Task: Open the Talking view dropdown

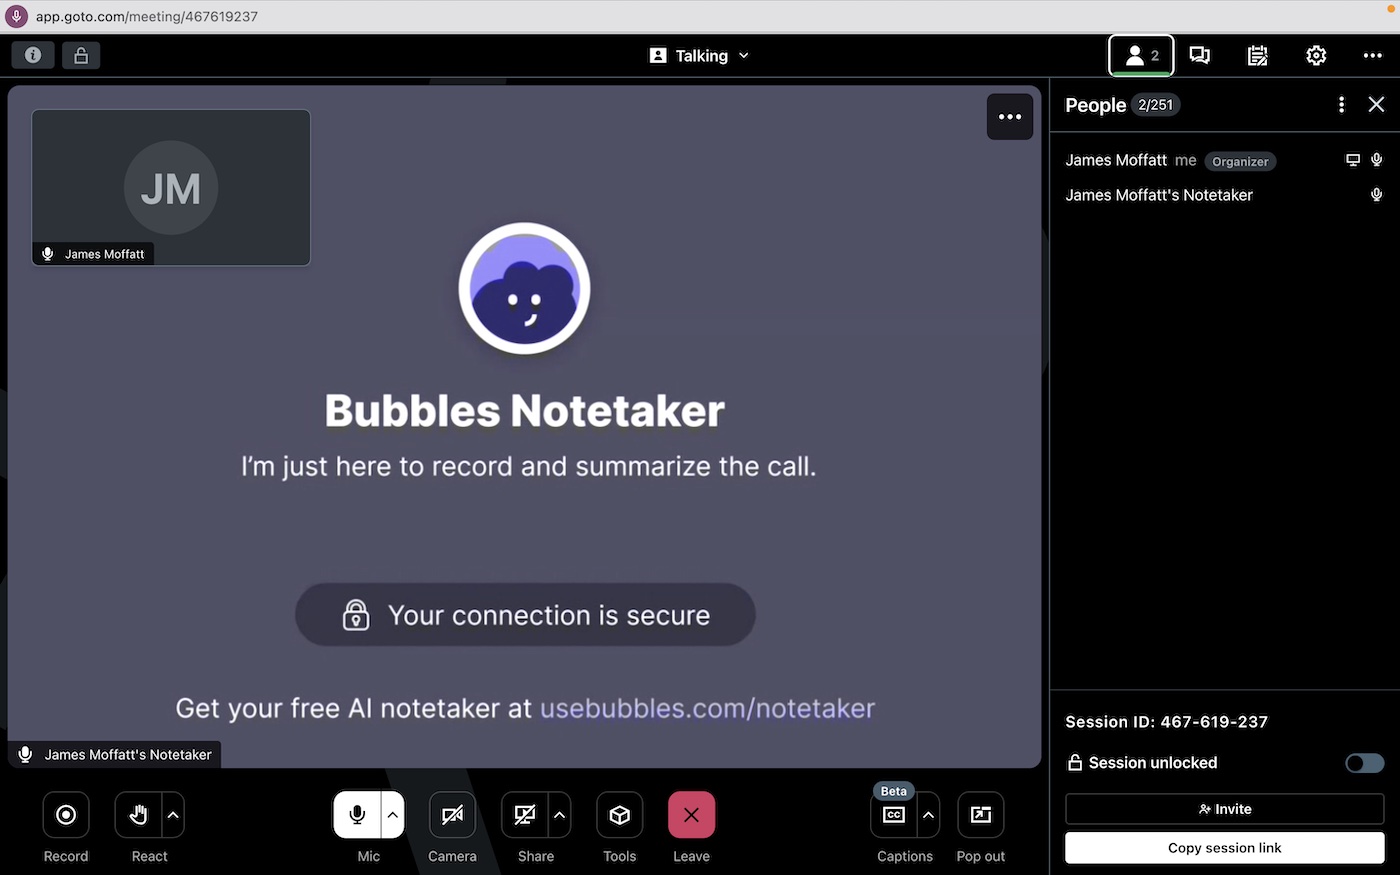Action: [699, 56]
